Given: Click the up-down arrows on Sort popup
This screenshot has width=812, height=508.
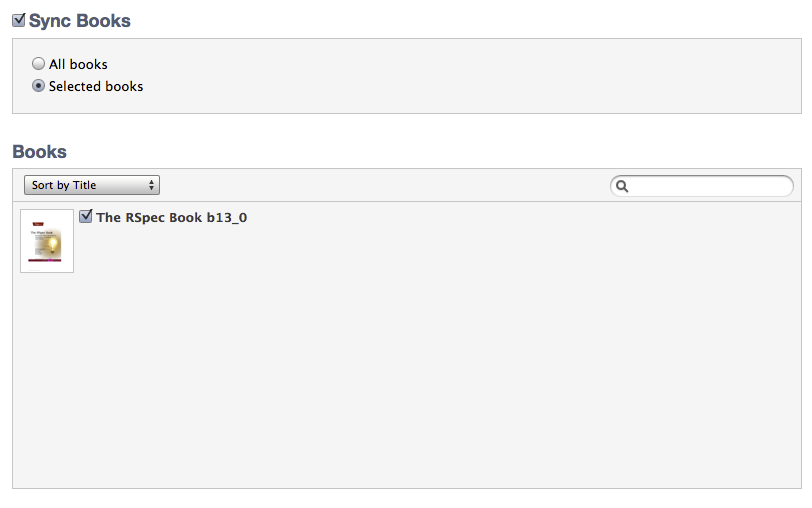Looking at the screenshot, I should 151,185.
